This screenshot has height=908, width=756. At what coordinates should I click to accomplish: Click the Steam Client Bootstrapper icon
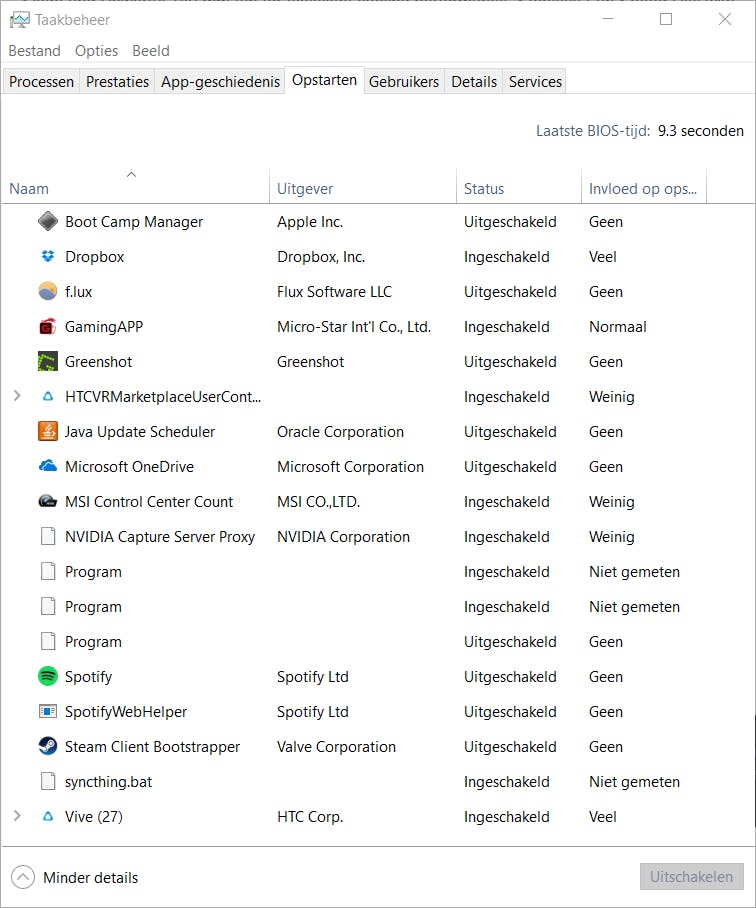tap(48, 747)
